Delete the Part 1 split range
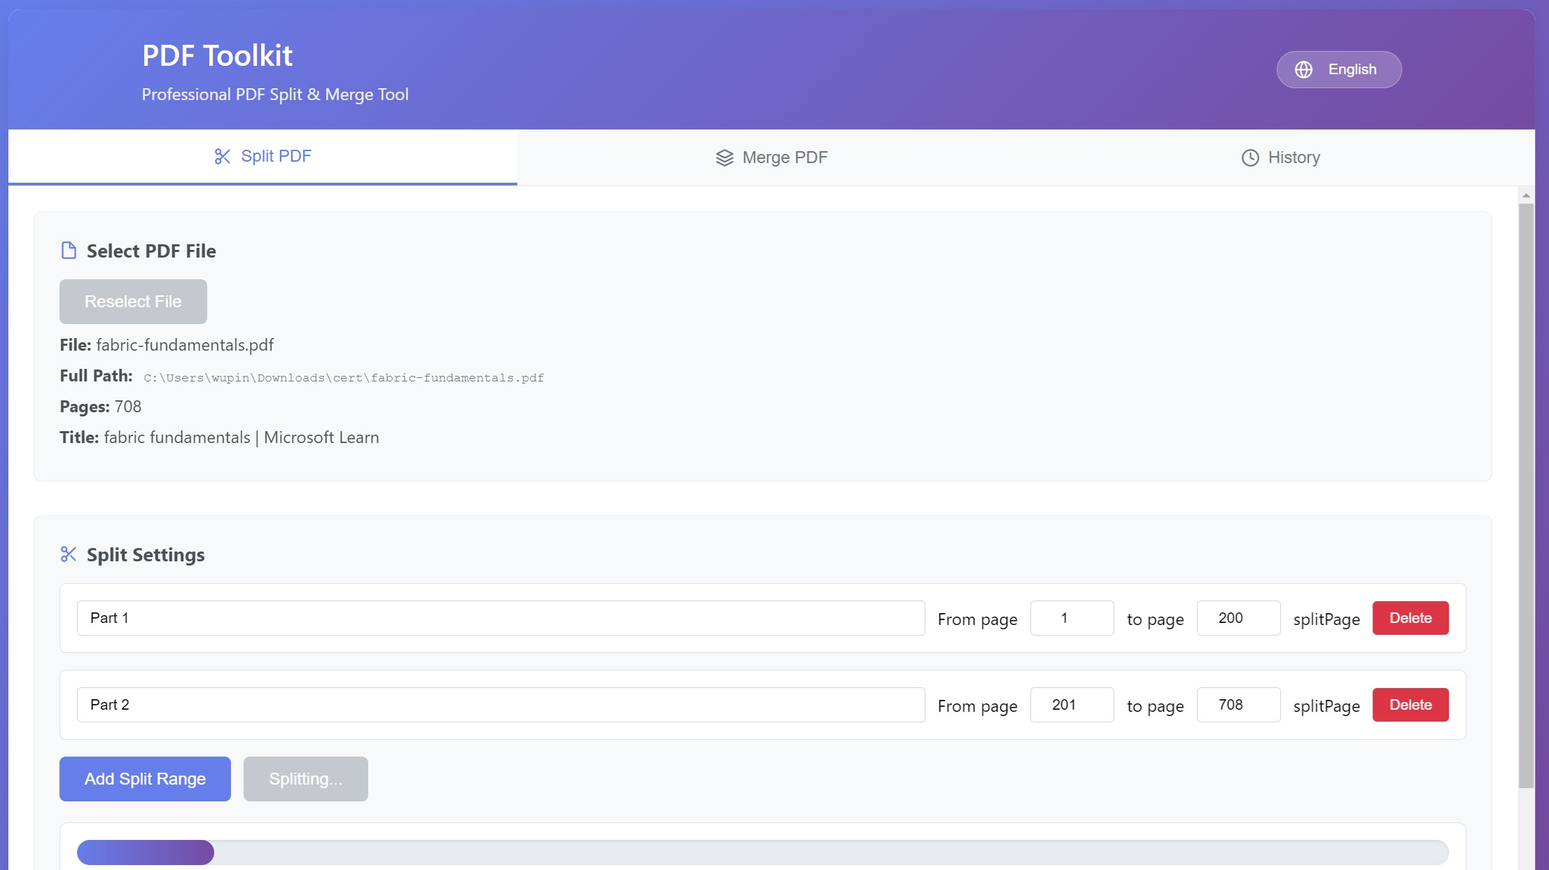This screenshot has height=870, width=1549. [1411, 618]
